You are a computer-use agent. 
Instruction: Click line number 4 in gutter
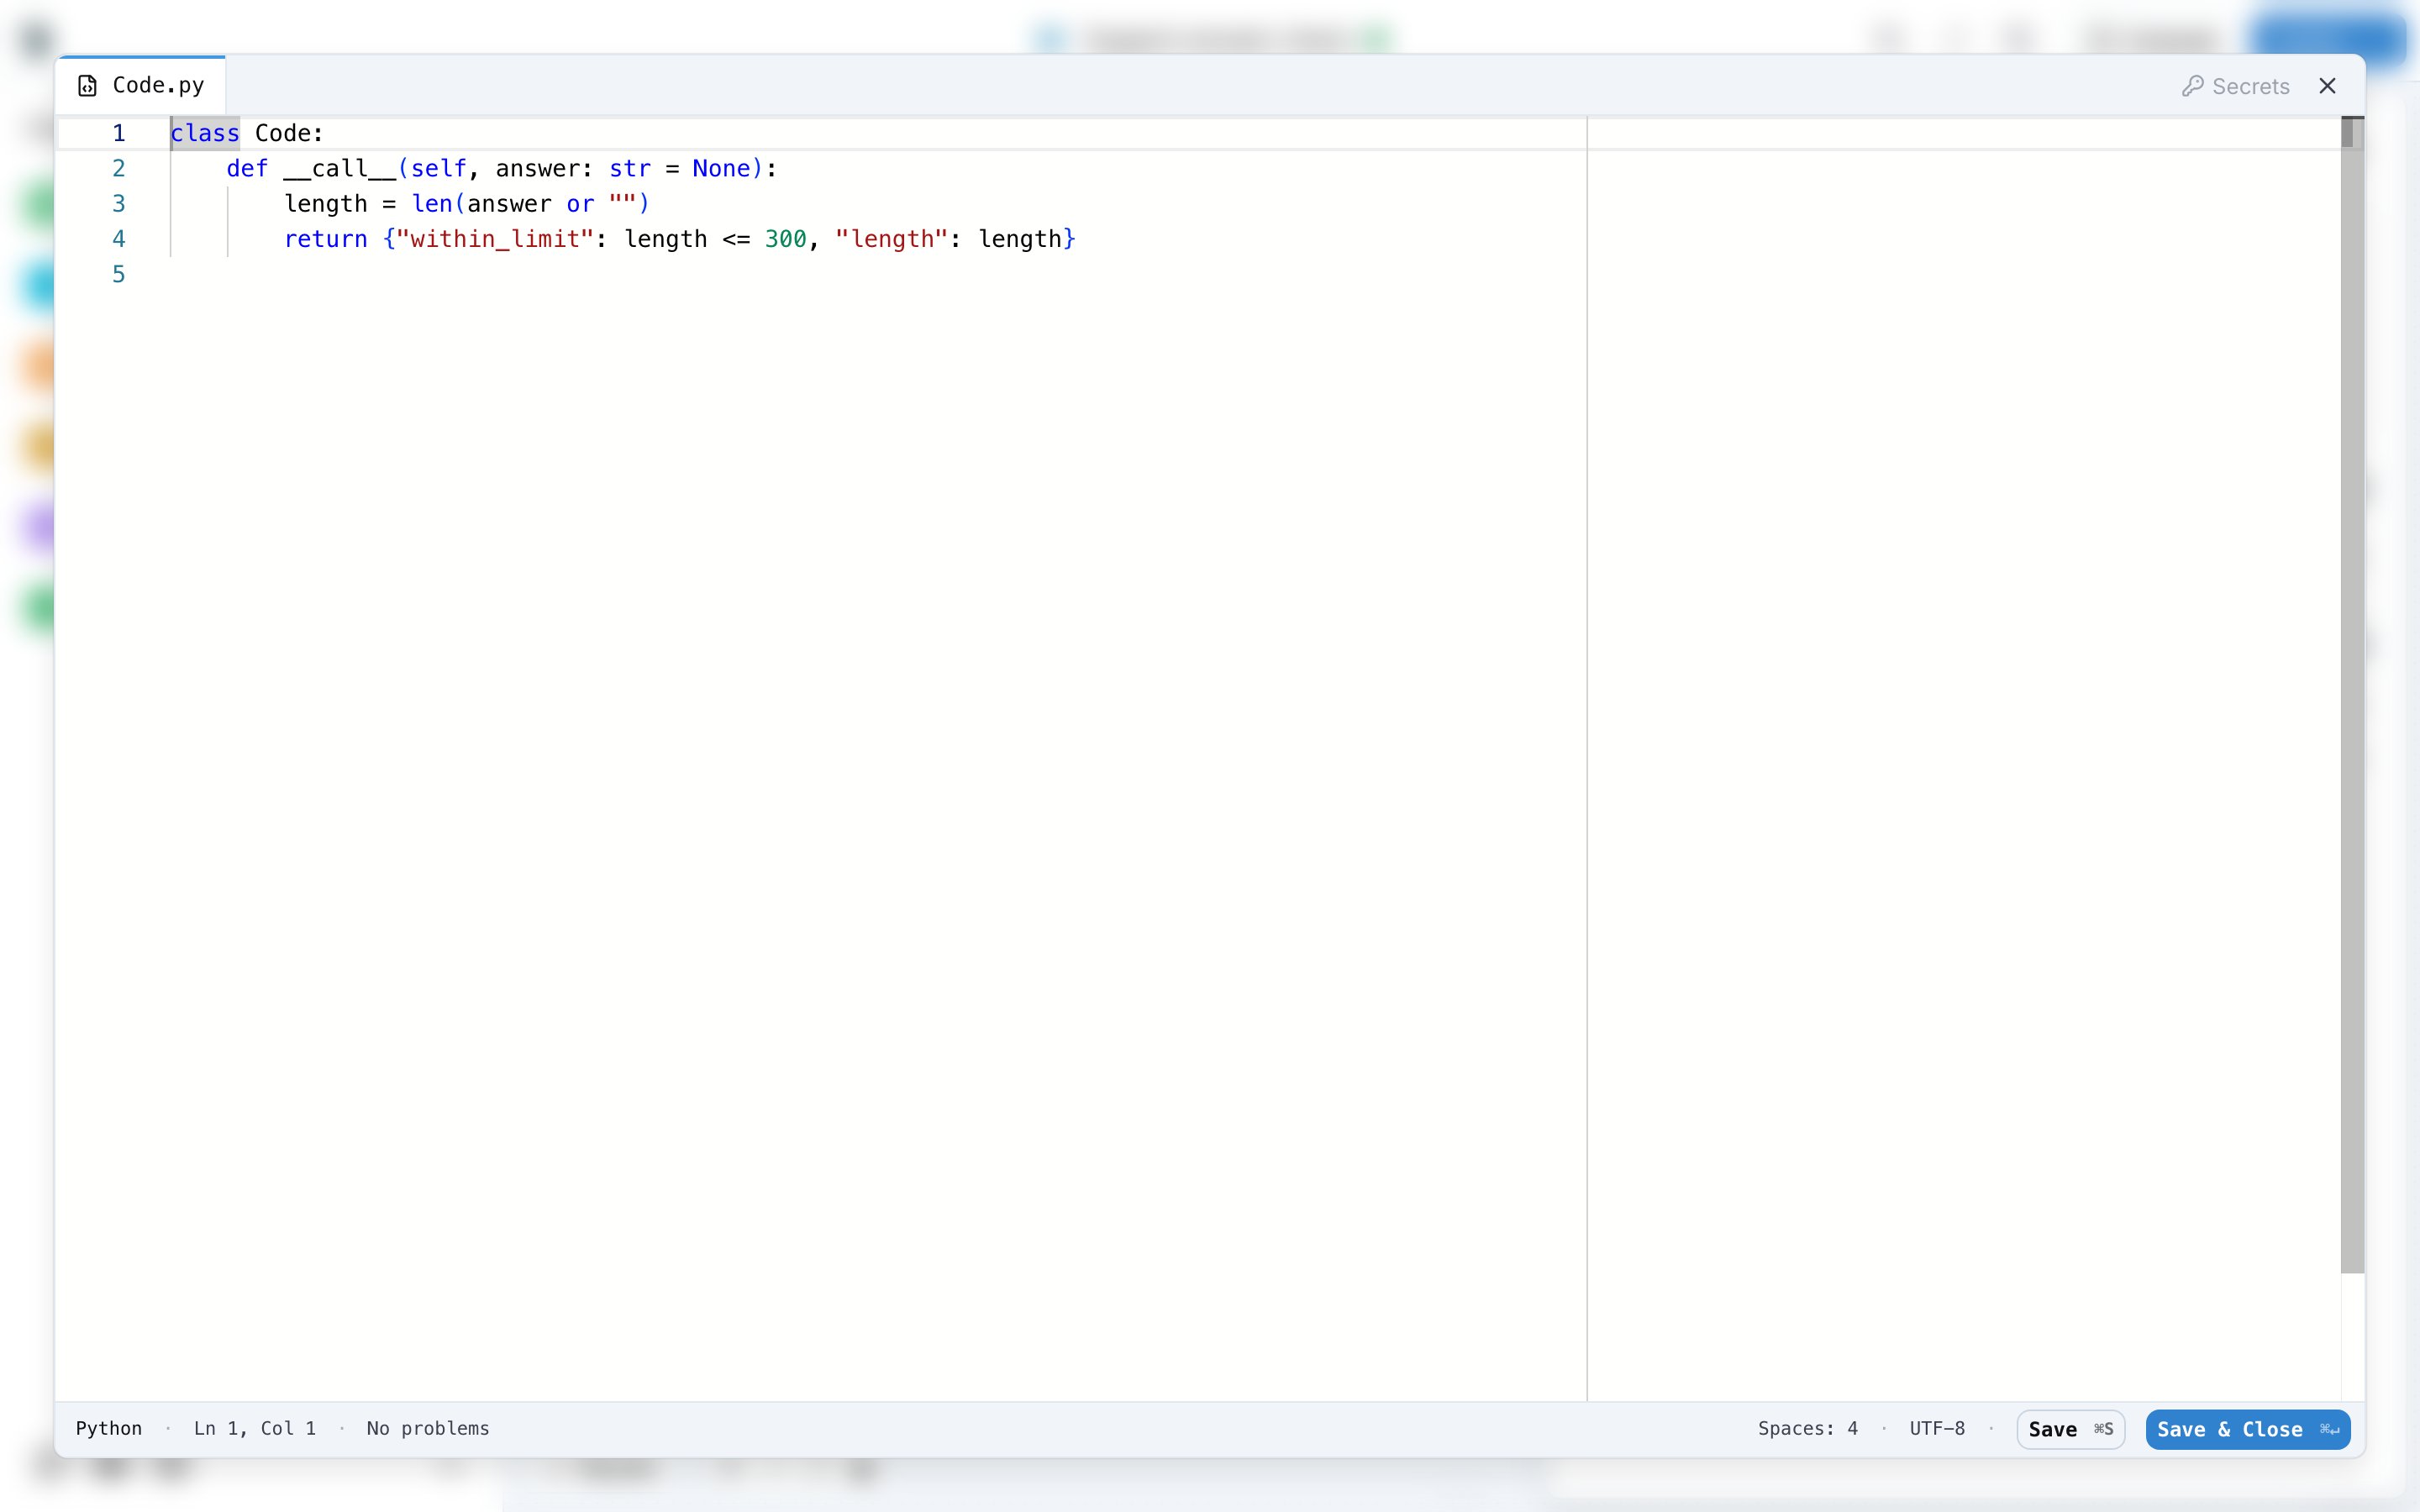click(119, 239)
